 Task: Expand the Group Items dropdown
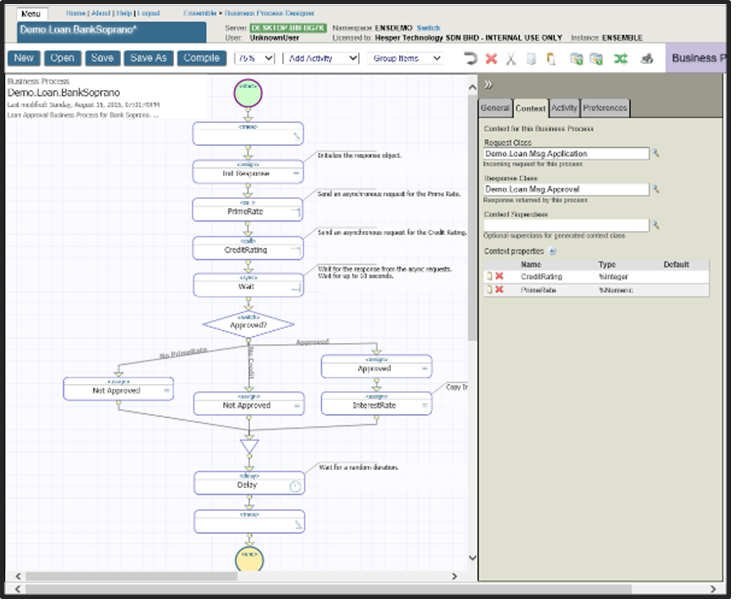406,58
